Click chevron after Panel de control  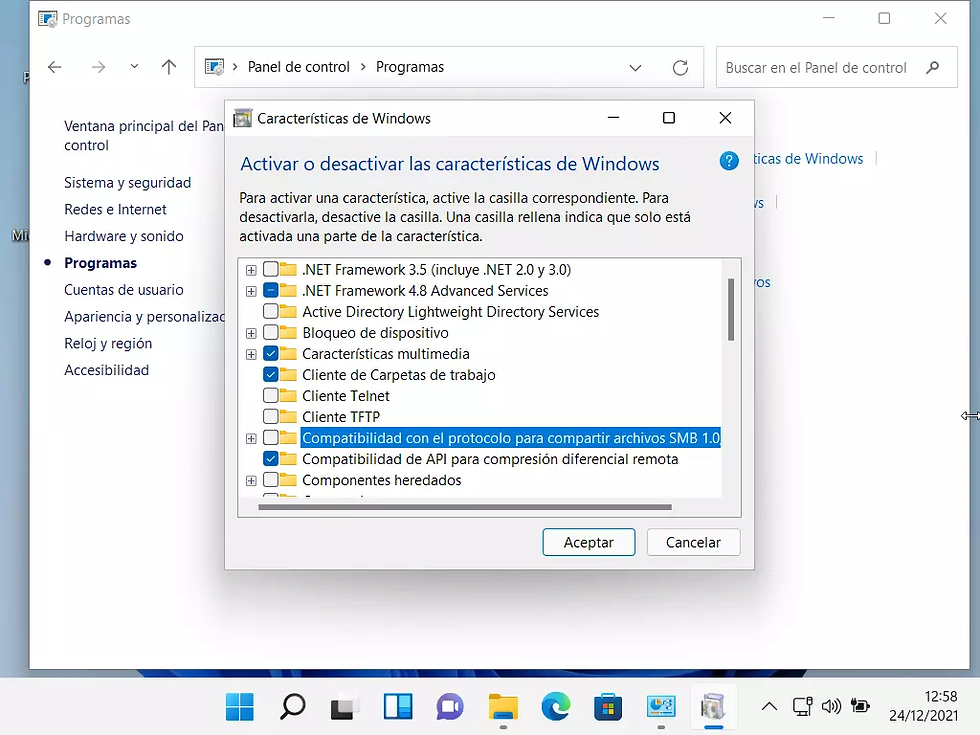click(x=363, y=67)
